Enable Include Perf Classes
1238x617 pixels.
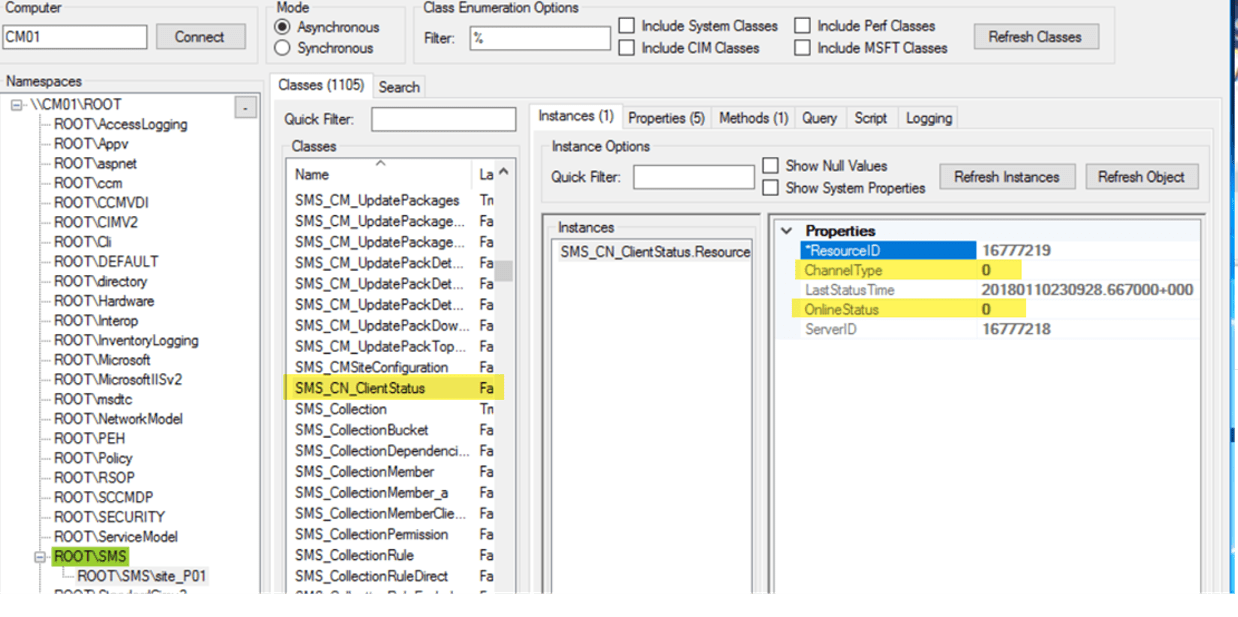point(802,26)
